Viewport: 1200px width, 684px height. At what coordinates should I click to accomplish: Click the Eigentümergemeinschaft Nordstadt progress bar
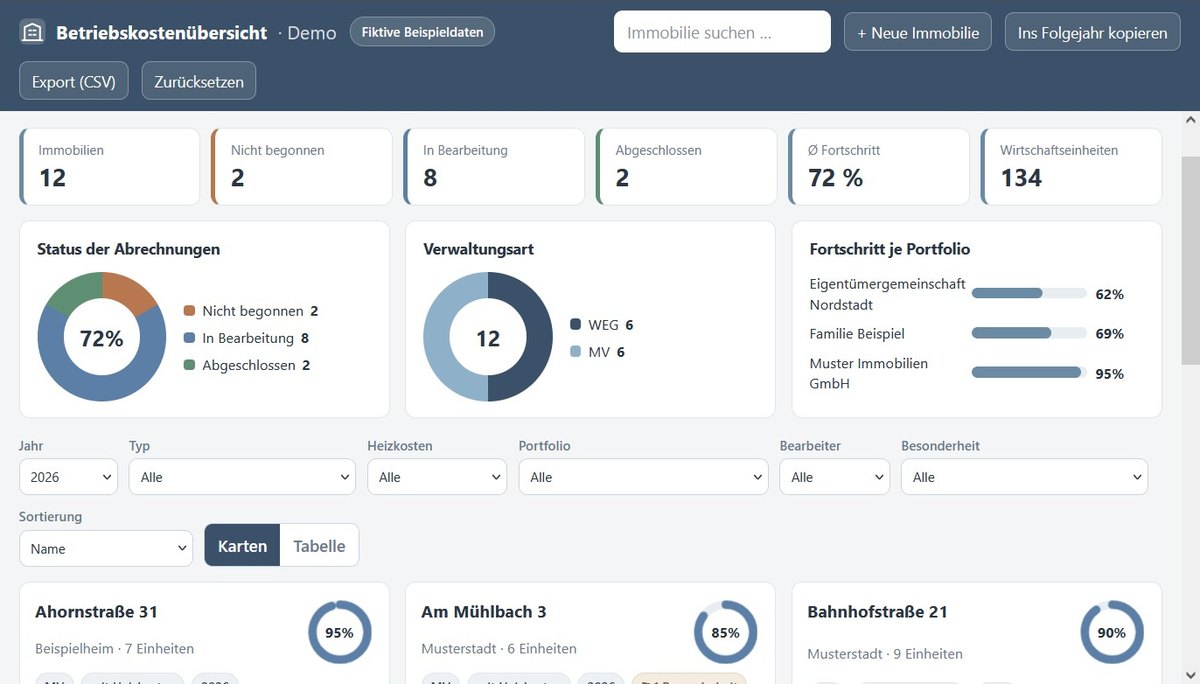coord(1029,294)
